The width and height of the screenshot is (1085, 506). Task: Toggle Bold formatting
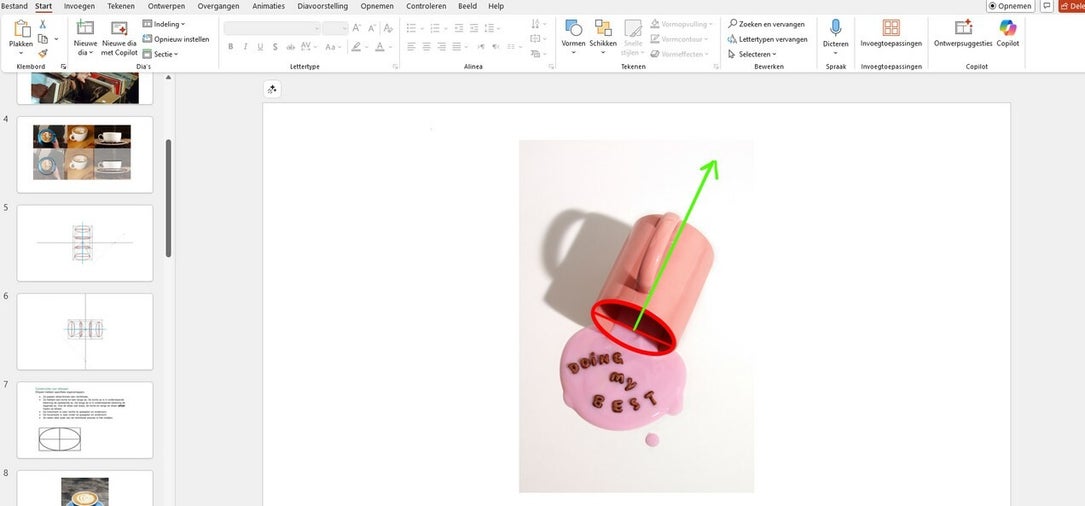pyautogui.click(x=230, y=47)
